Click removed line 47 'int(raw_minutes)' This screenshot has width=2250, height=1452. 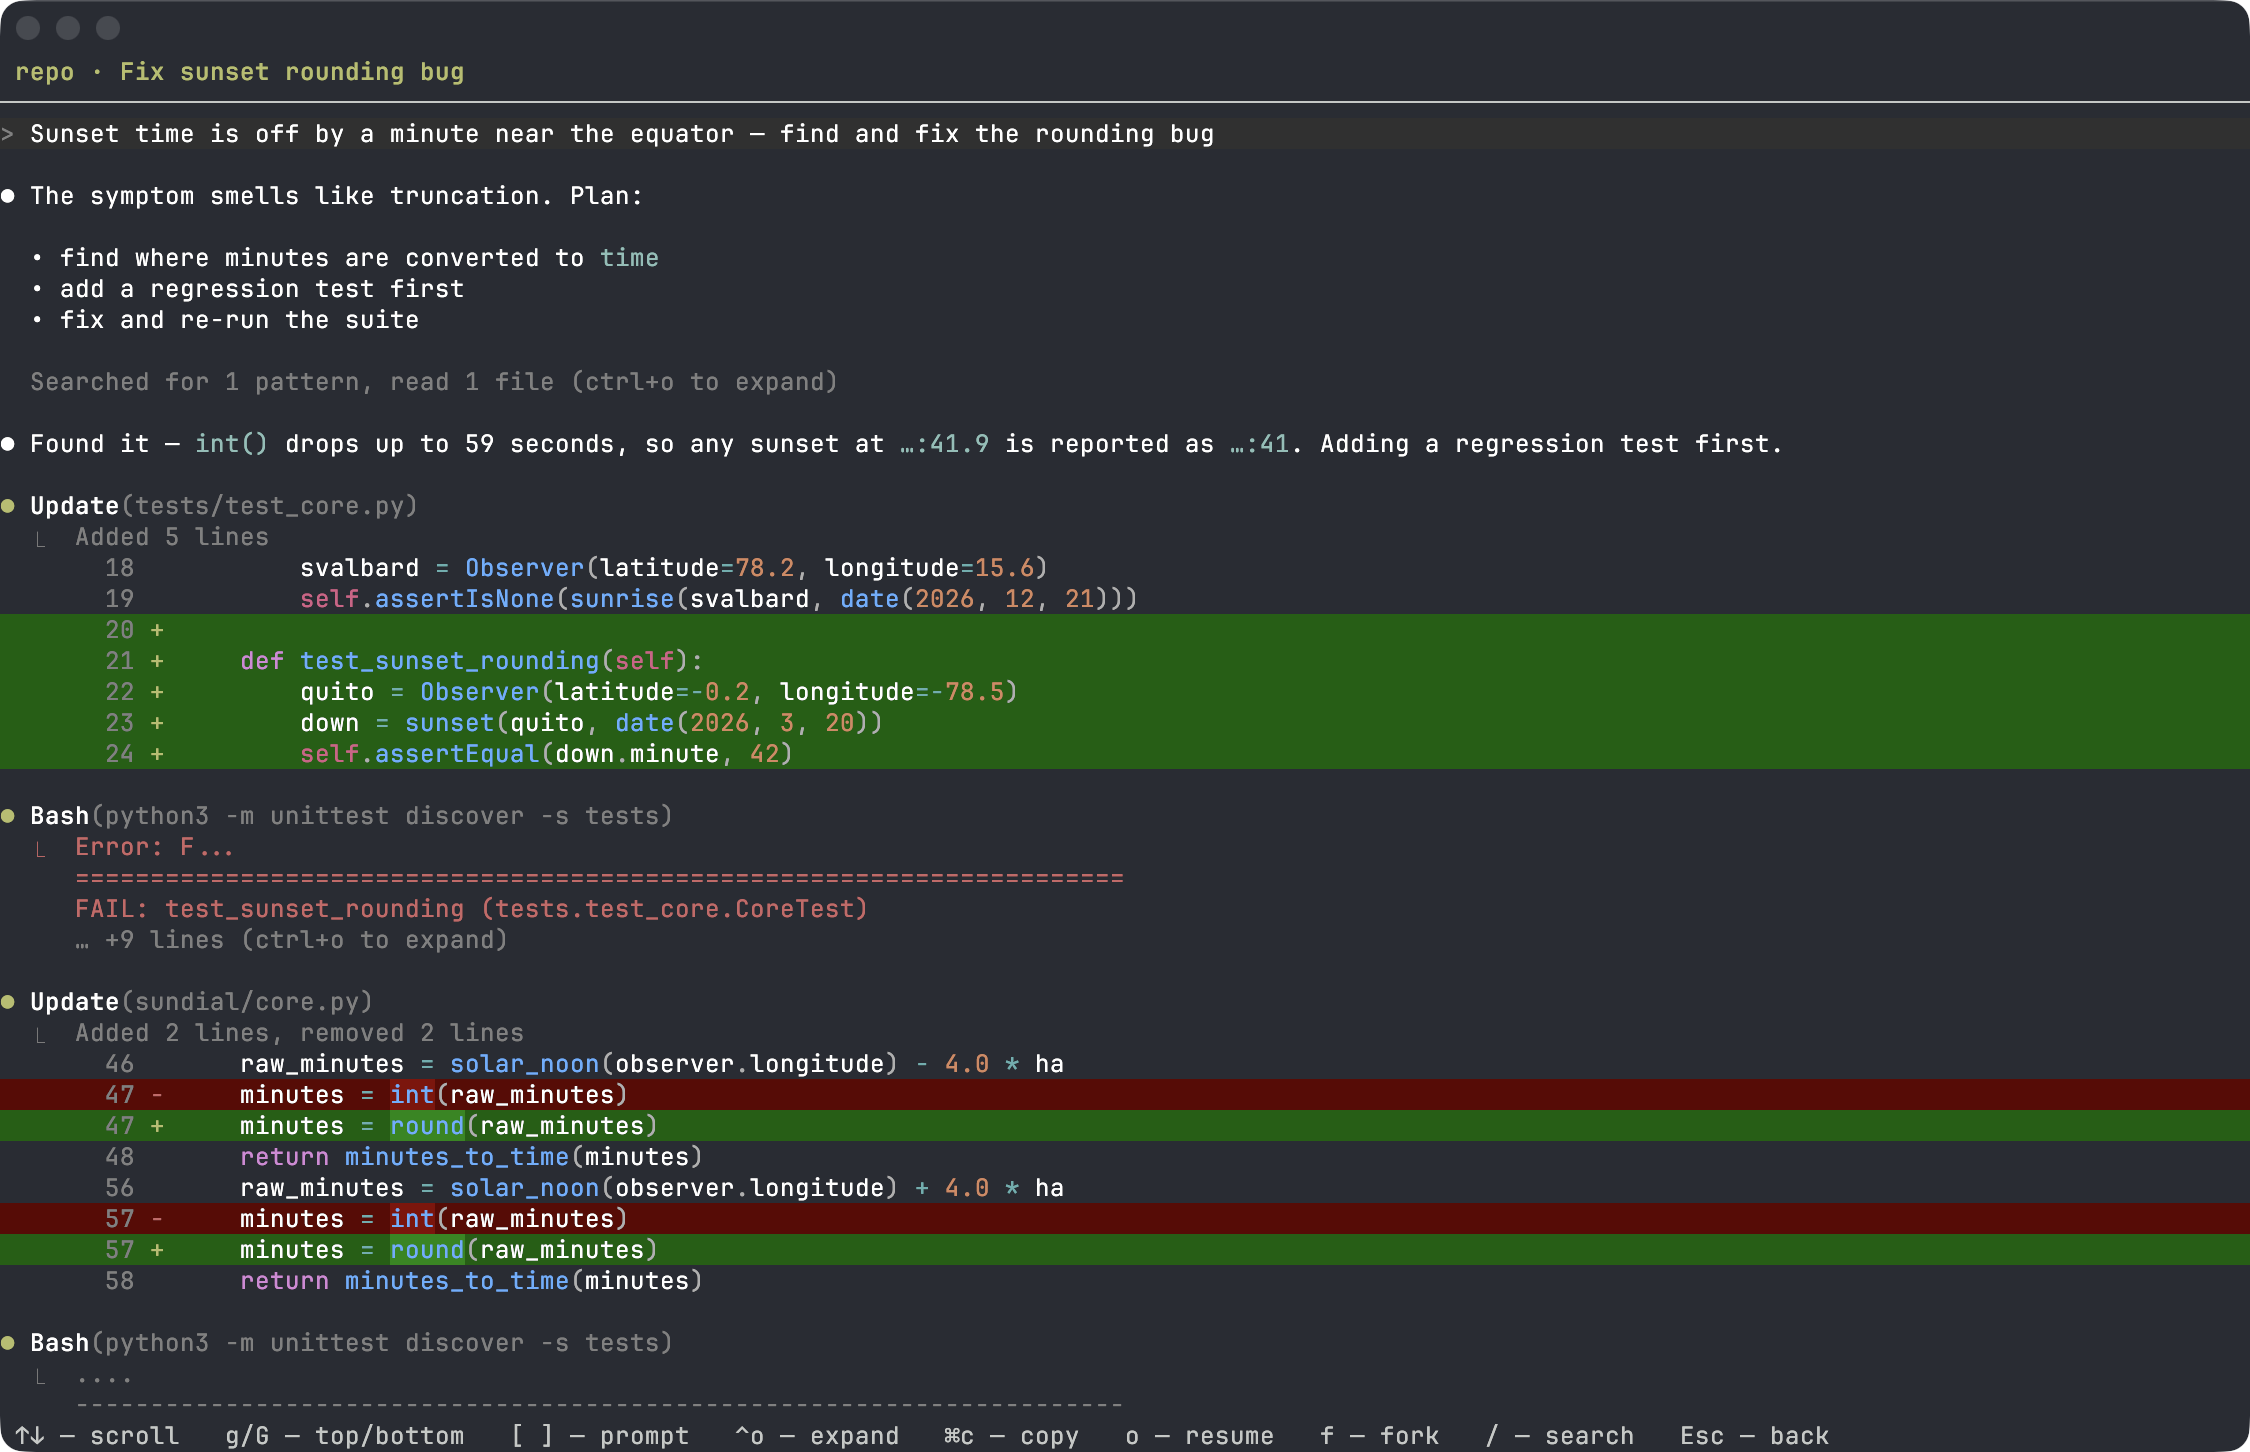(1125, 1095)
